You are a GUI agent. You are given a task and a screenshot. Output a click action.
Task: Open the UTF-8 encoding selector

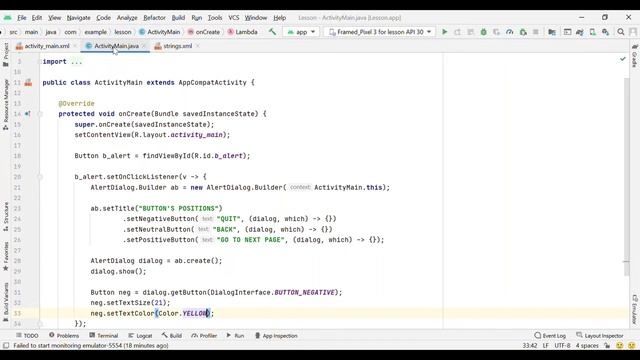click(x=562, y=346)
